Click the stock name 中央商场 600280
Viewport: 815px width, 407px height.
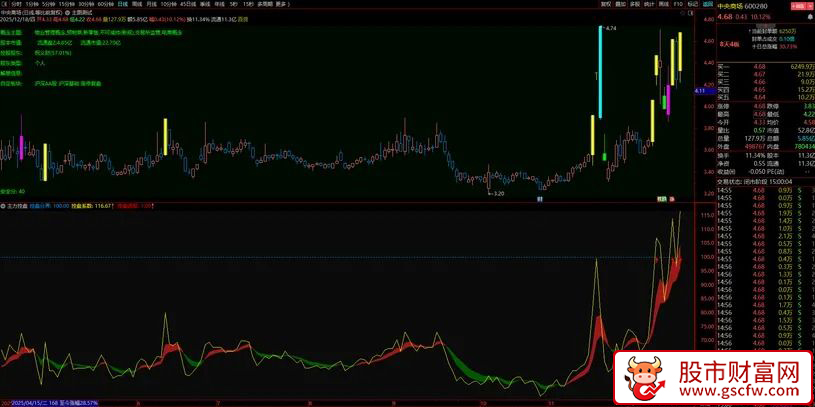742,6
